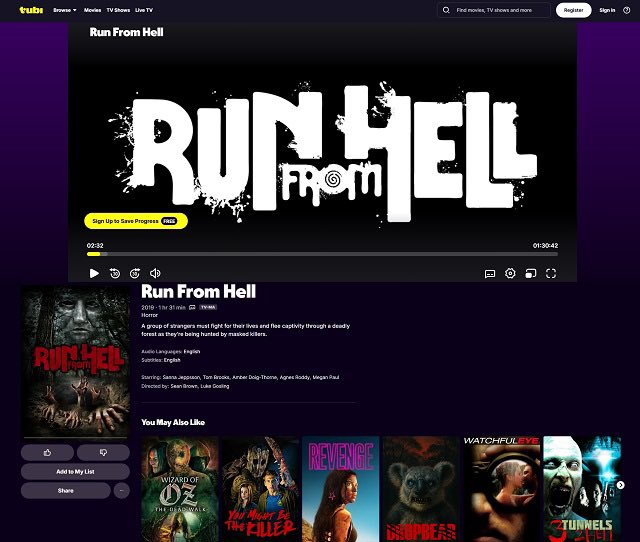Open director Sean Brown's page
640x542 pixels.
point(184,386)
